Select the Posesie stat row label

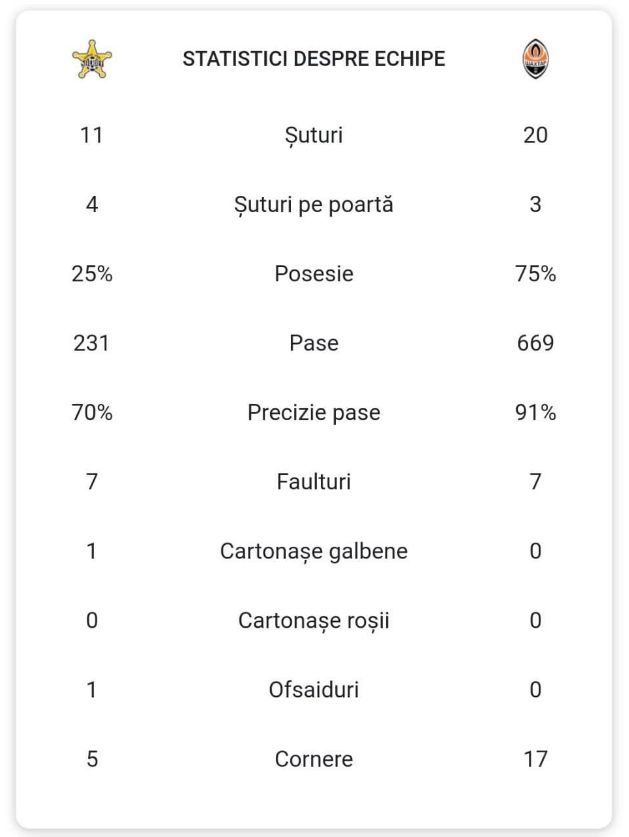click(314, 275)
